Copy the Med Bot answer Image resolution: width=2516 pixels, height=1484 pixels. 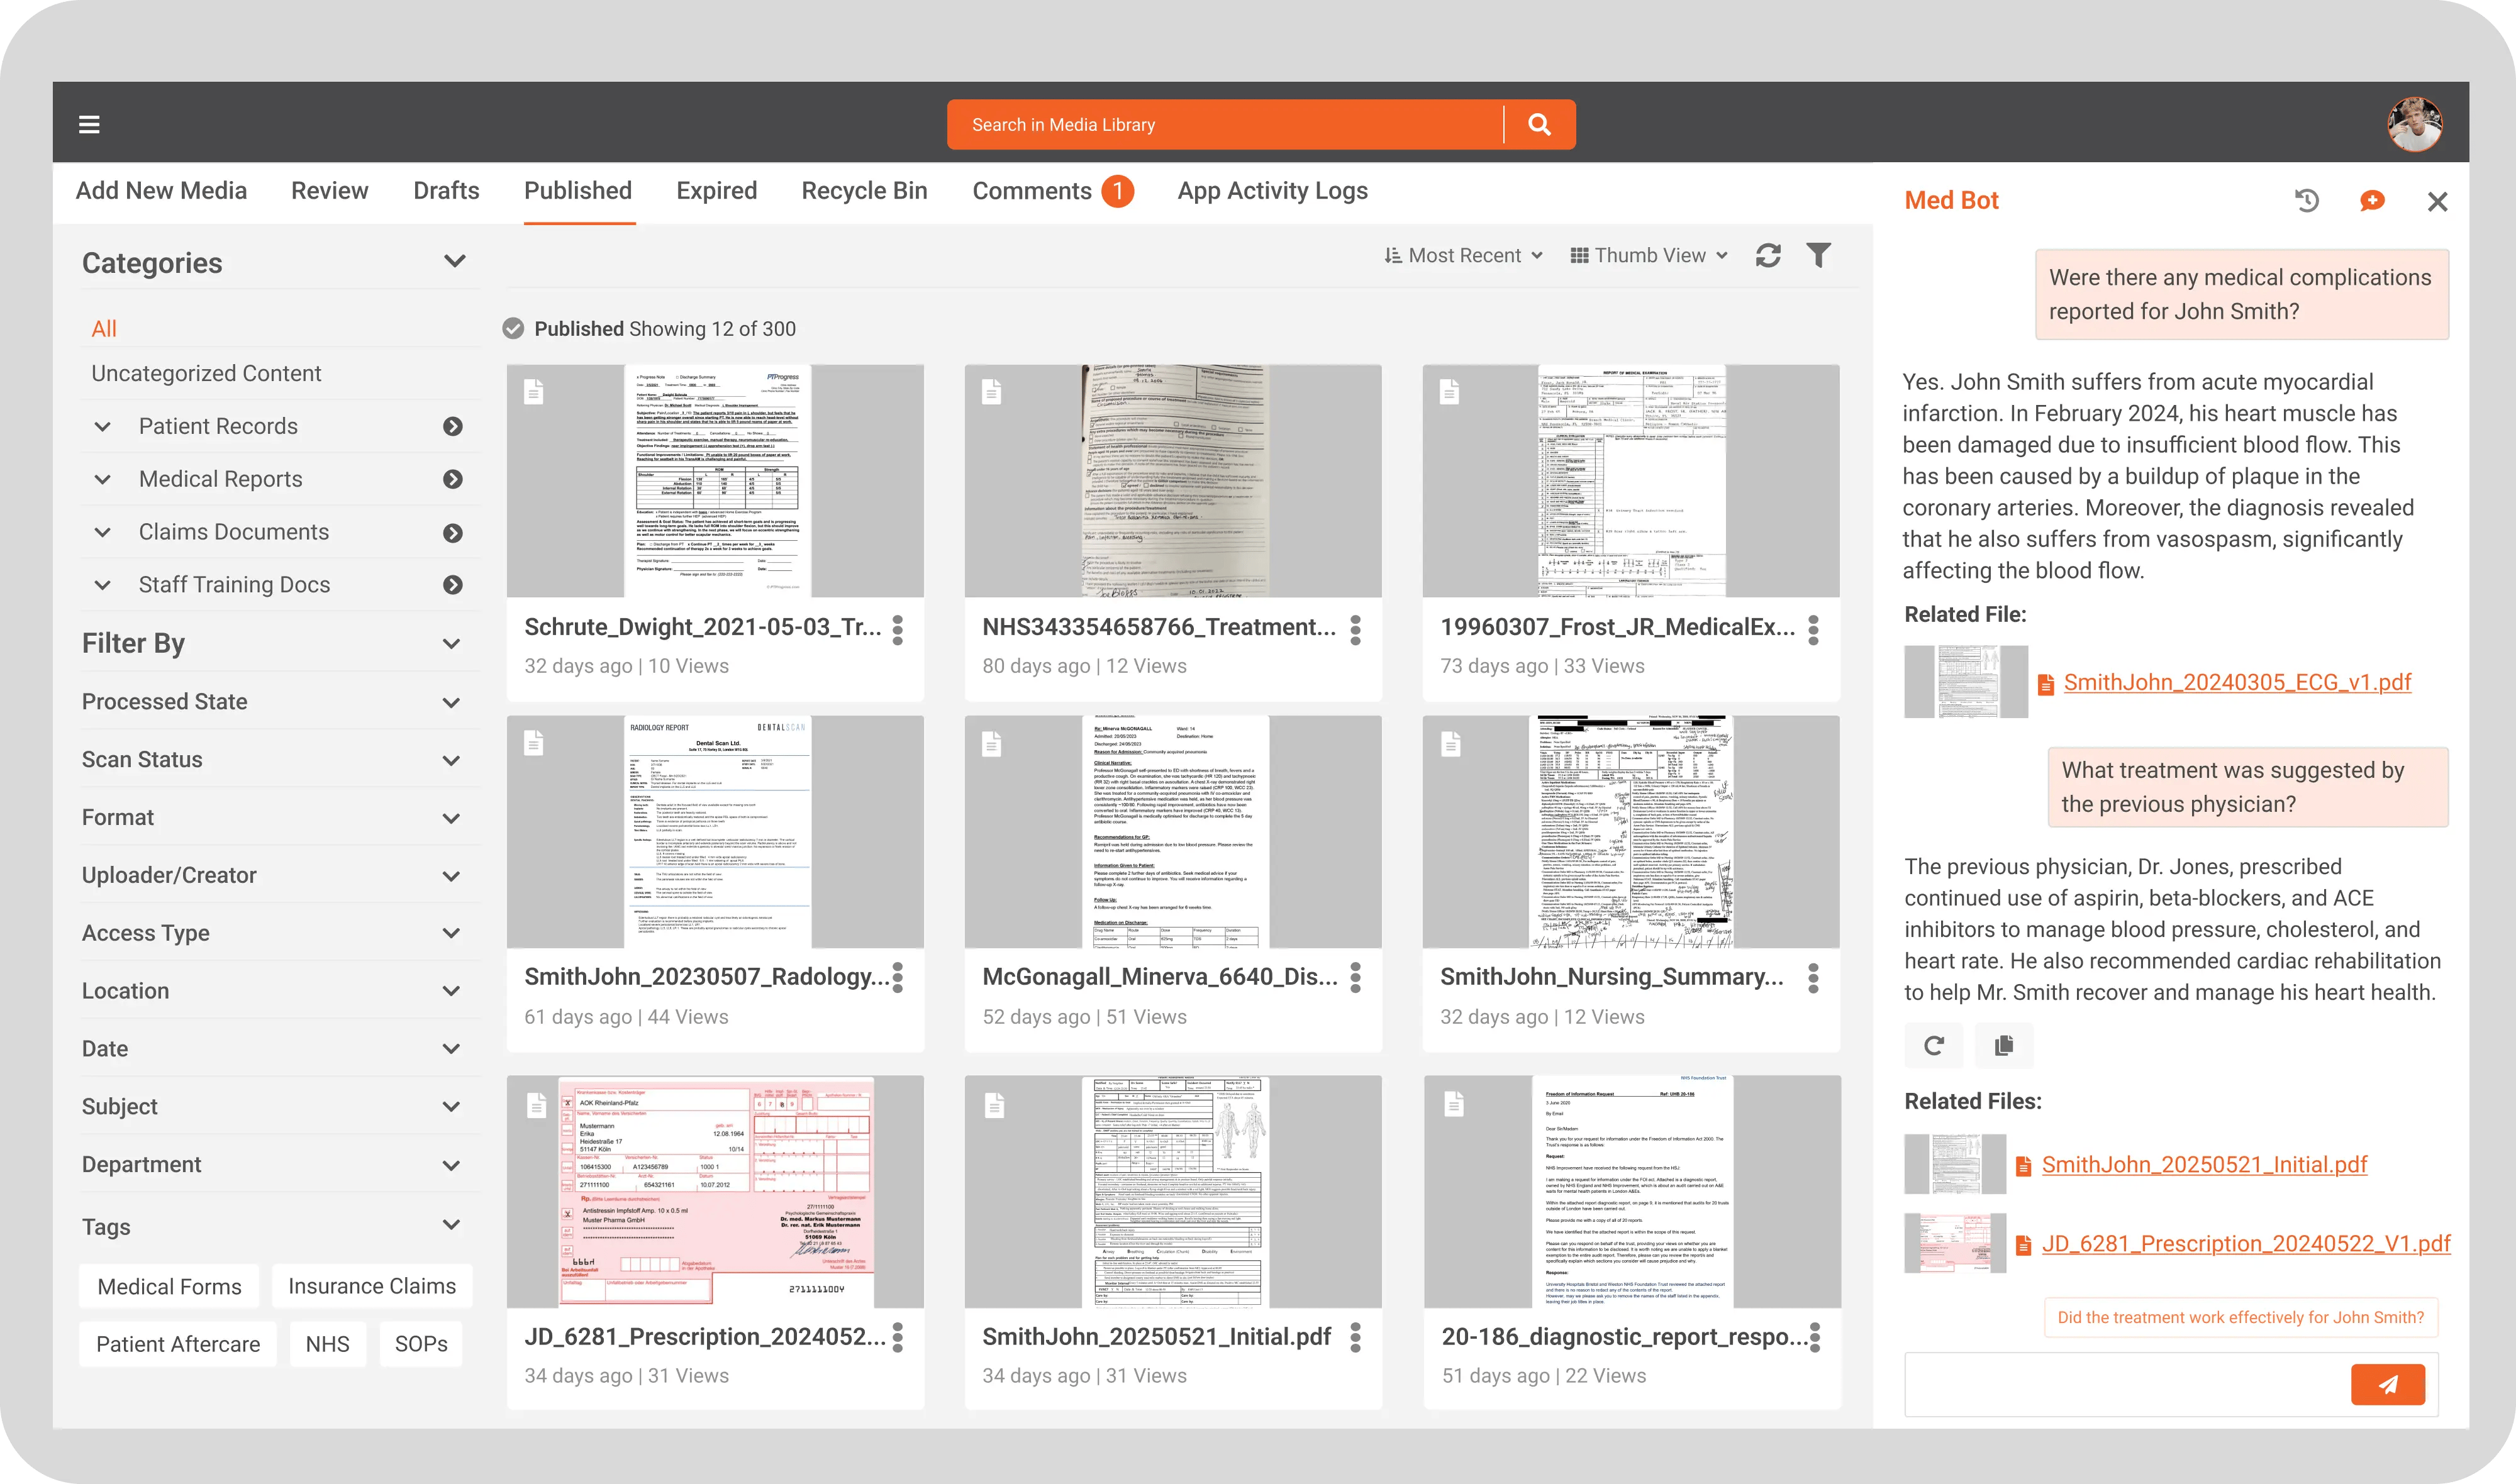click(x=2003, y=1046)
